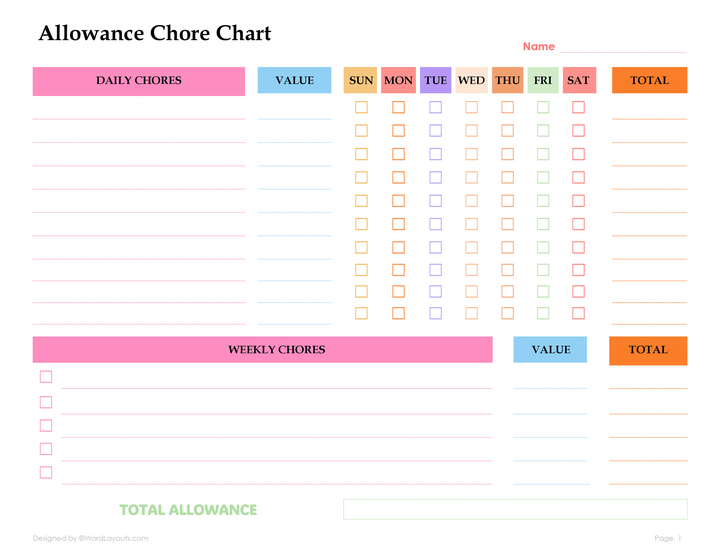Tick the last daily-row Monday checkbox
This screenshot has height=556, width=720.
[398, 313]
